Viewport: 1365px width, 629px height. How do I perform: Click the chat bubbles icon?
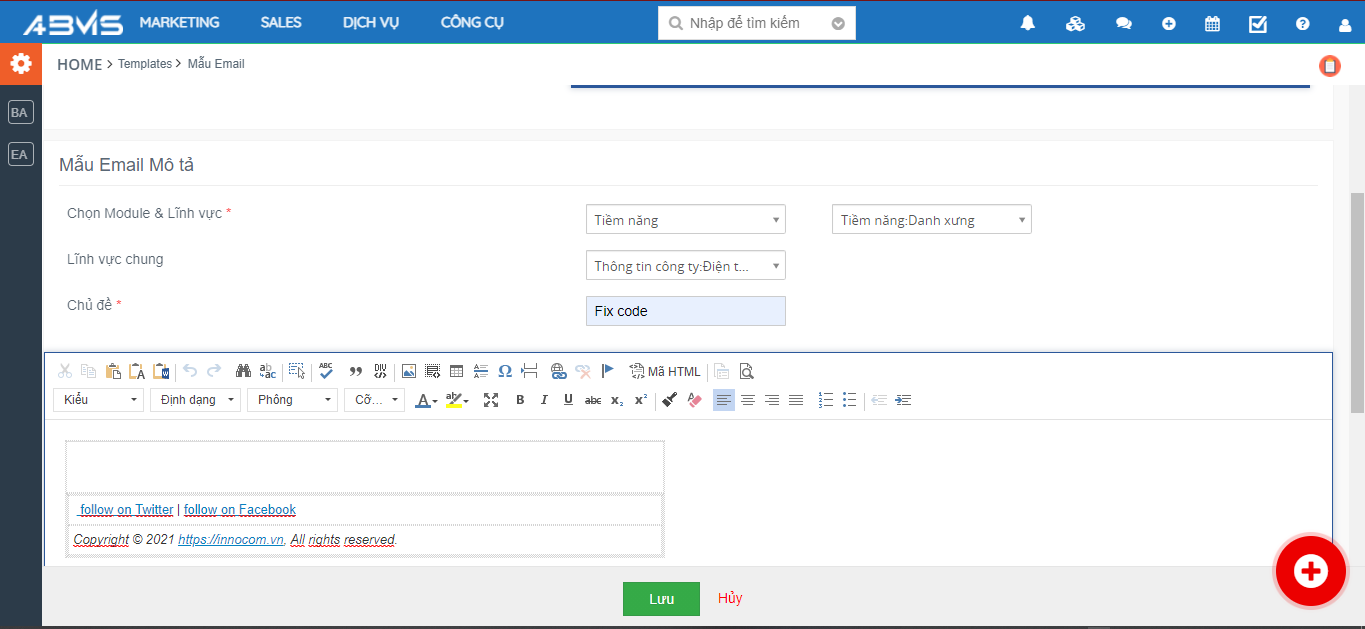[x=1123, y=23]
